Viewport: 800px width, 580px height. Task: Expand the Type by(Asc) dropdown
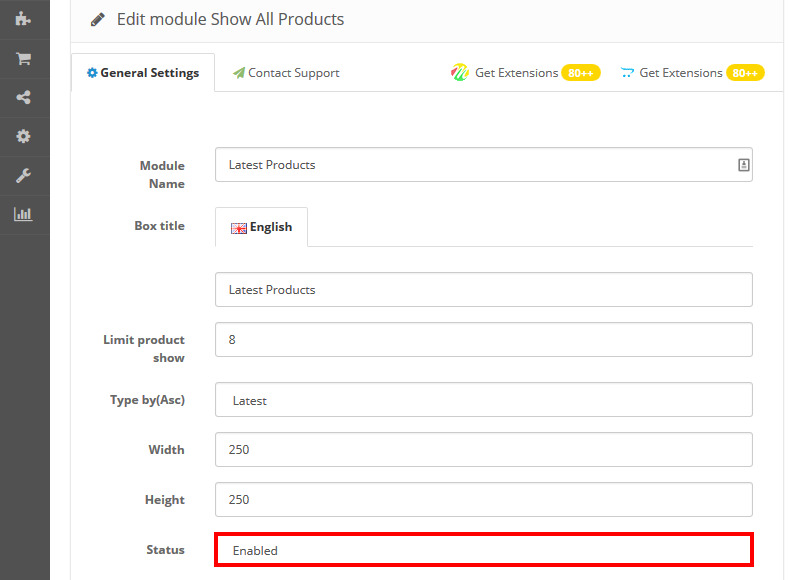tap(483, 400)
